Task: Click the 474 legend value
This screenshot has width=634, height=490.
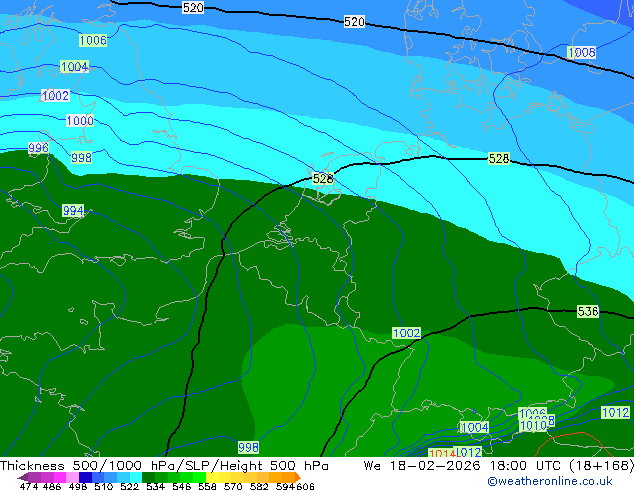Action: click(x=29, y=486)
